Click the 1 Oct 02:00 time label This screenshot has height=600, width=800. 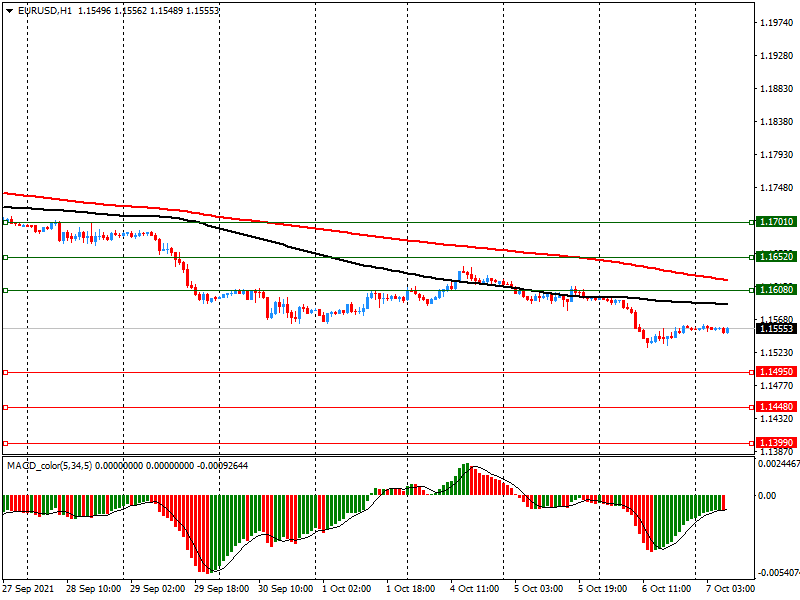pos(346,589)
